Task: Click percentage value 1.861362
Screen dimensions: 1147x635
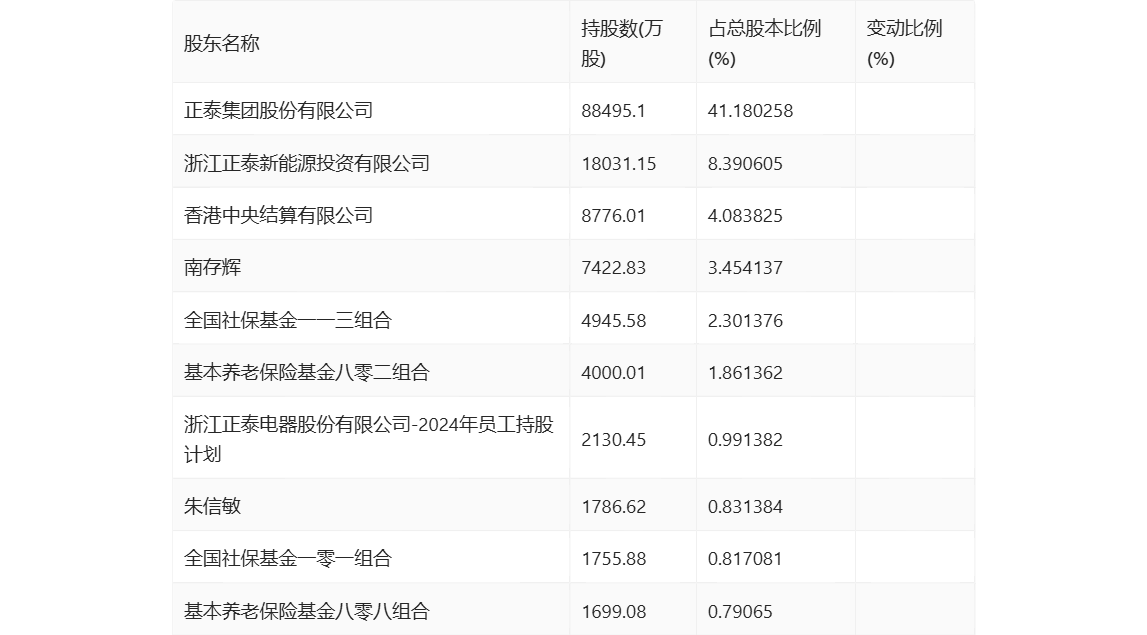Action: click(745, 372)
